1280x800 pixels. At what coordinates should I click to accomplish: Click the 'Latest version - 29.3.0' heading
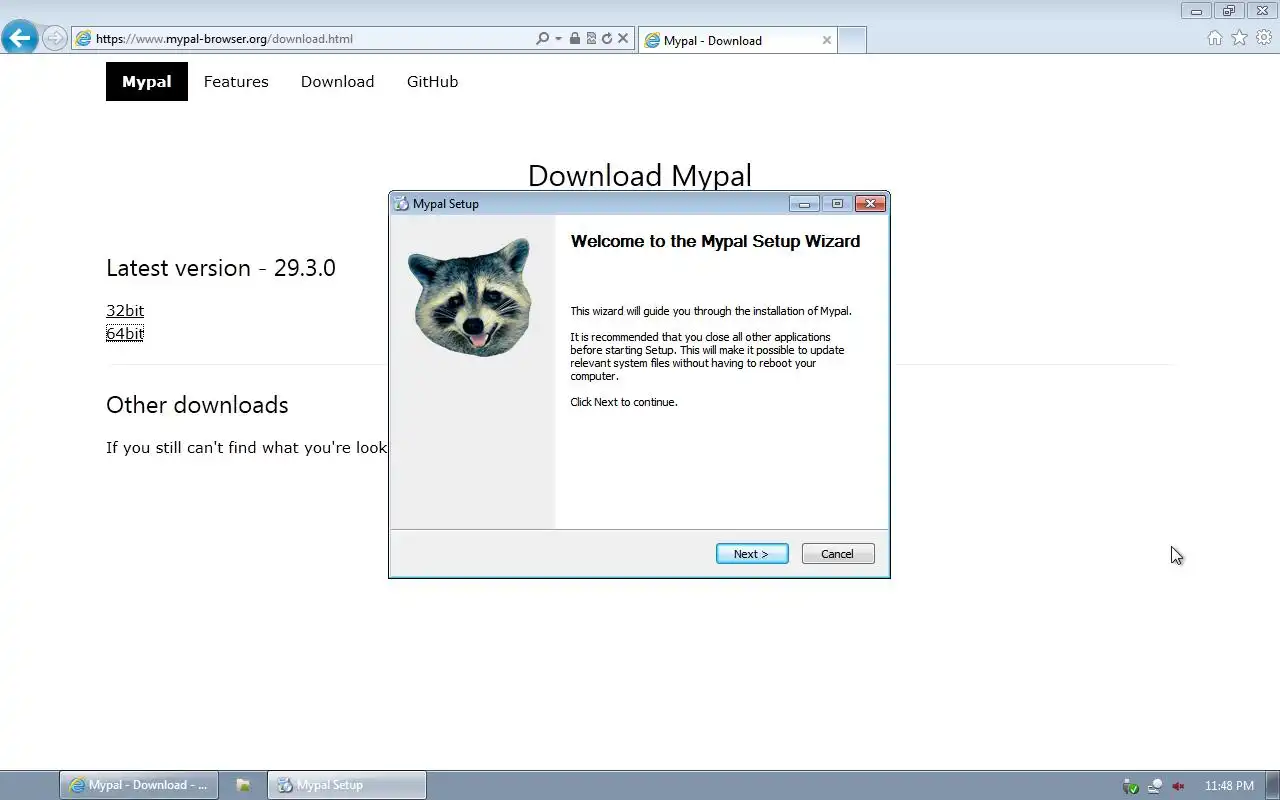click(x=221, y=268)
